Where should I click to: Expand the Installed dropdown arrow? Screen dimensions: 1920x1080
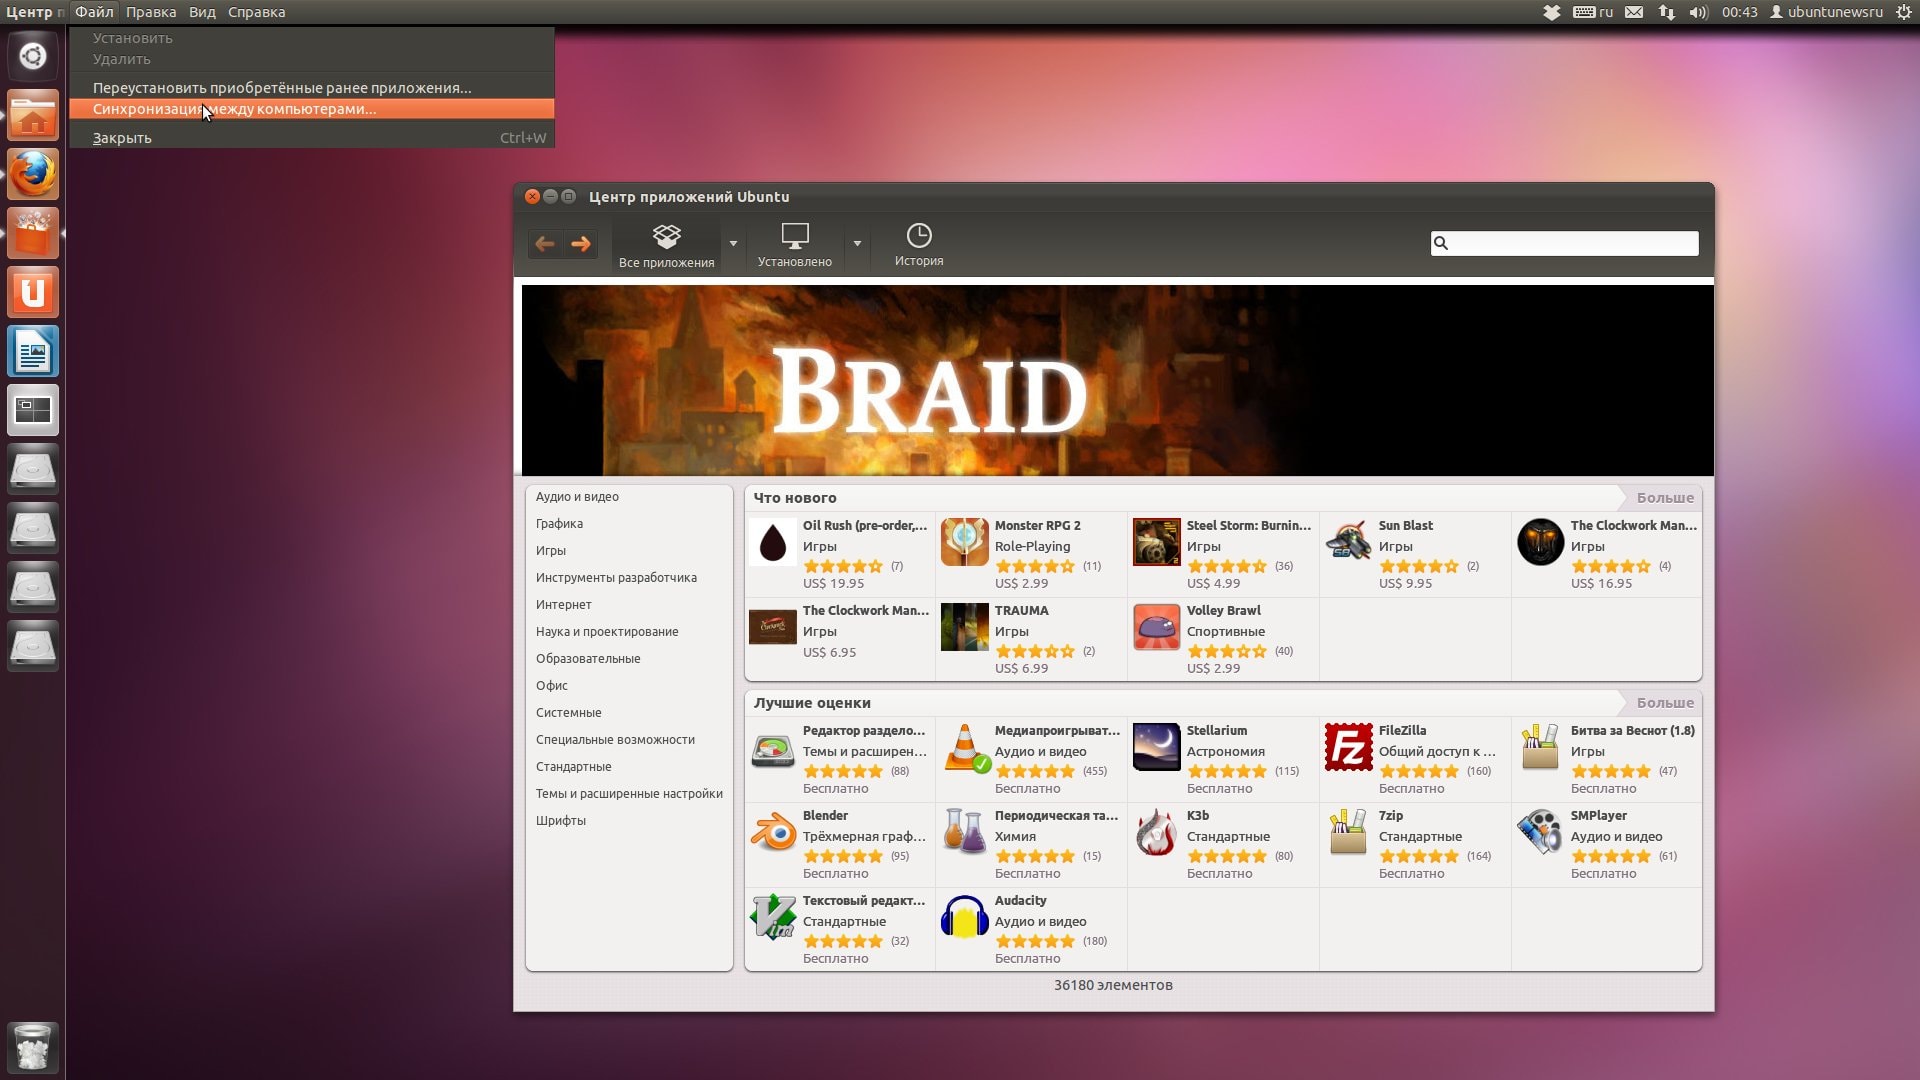(857, 244)
